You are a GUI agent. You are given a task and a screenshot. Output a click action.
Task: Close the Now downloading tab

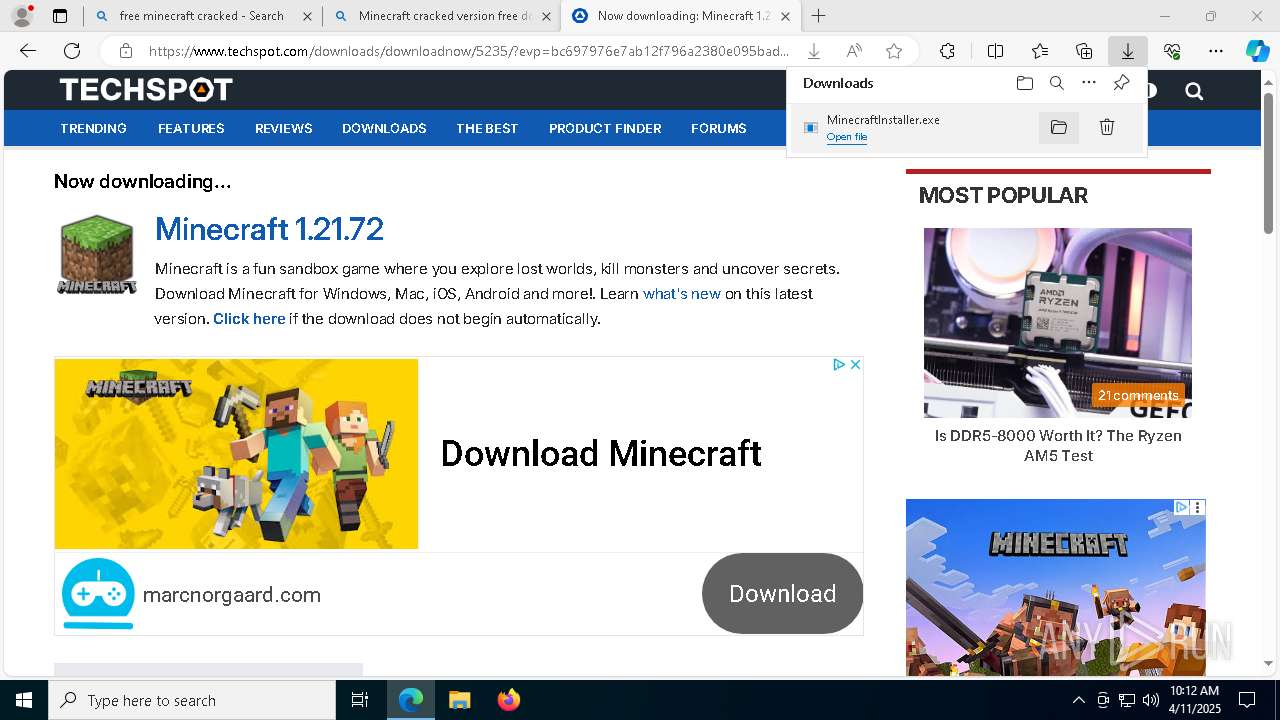point(785,16)
